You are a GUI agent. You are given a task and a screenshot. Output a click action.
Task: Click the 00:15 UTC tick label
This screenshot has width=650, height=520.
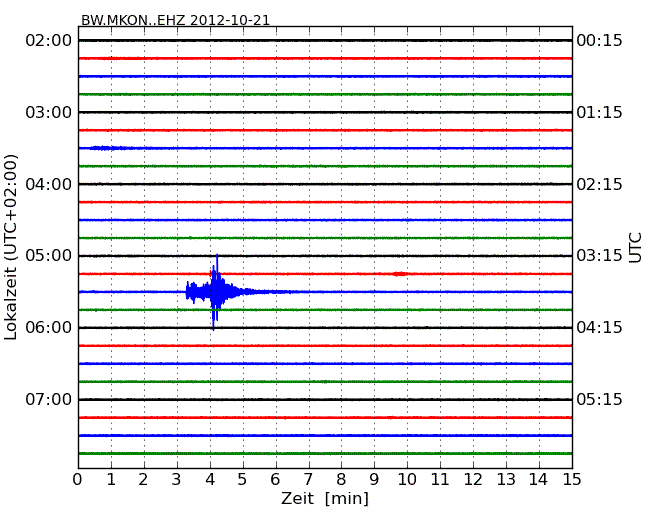pyautogui.click(x=599, y=41)
